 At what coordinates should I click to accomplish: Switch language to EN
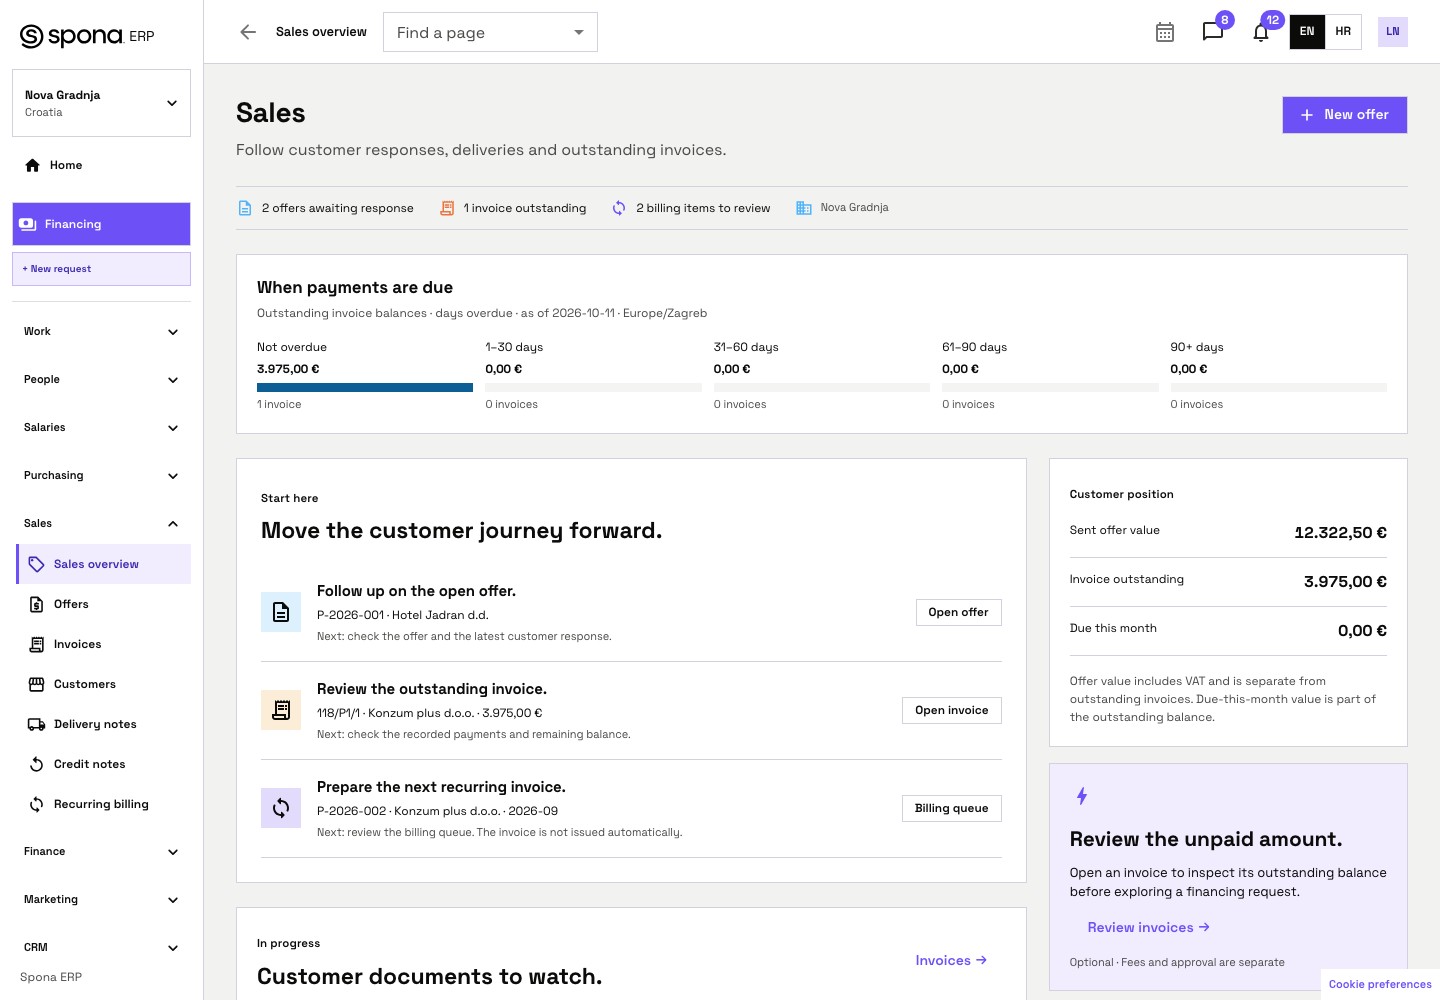pyautogui.click(x=1307, y=32)
